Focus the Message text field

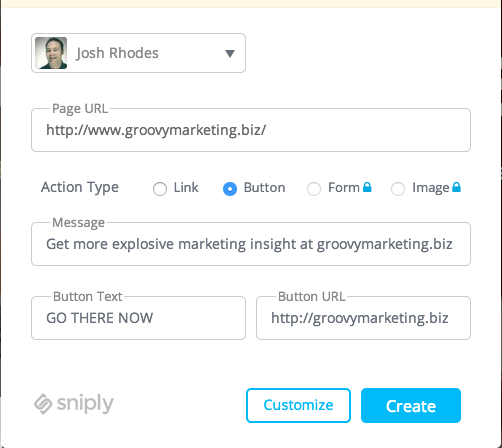(251, 244)
